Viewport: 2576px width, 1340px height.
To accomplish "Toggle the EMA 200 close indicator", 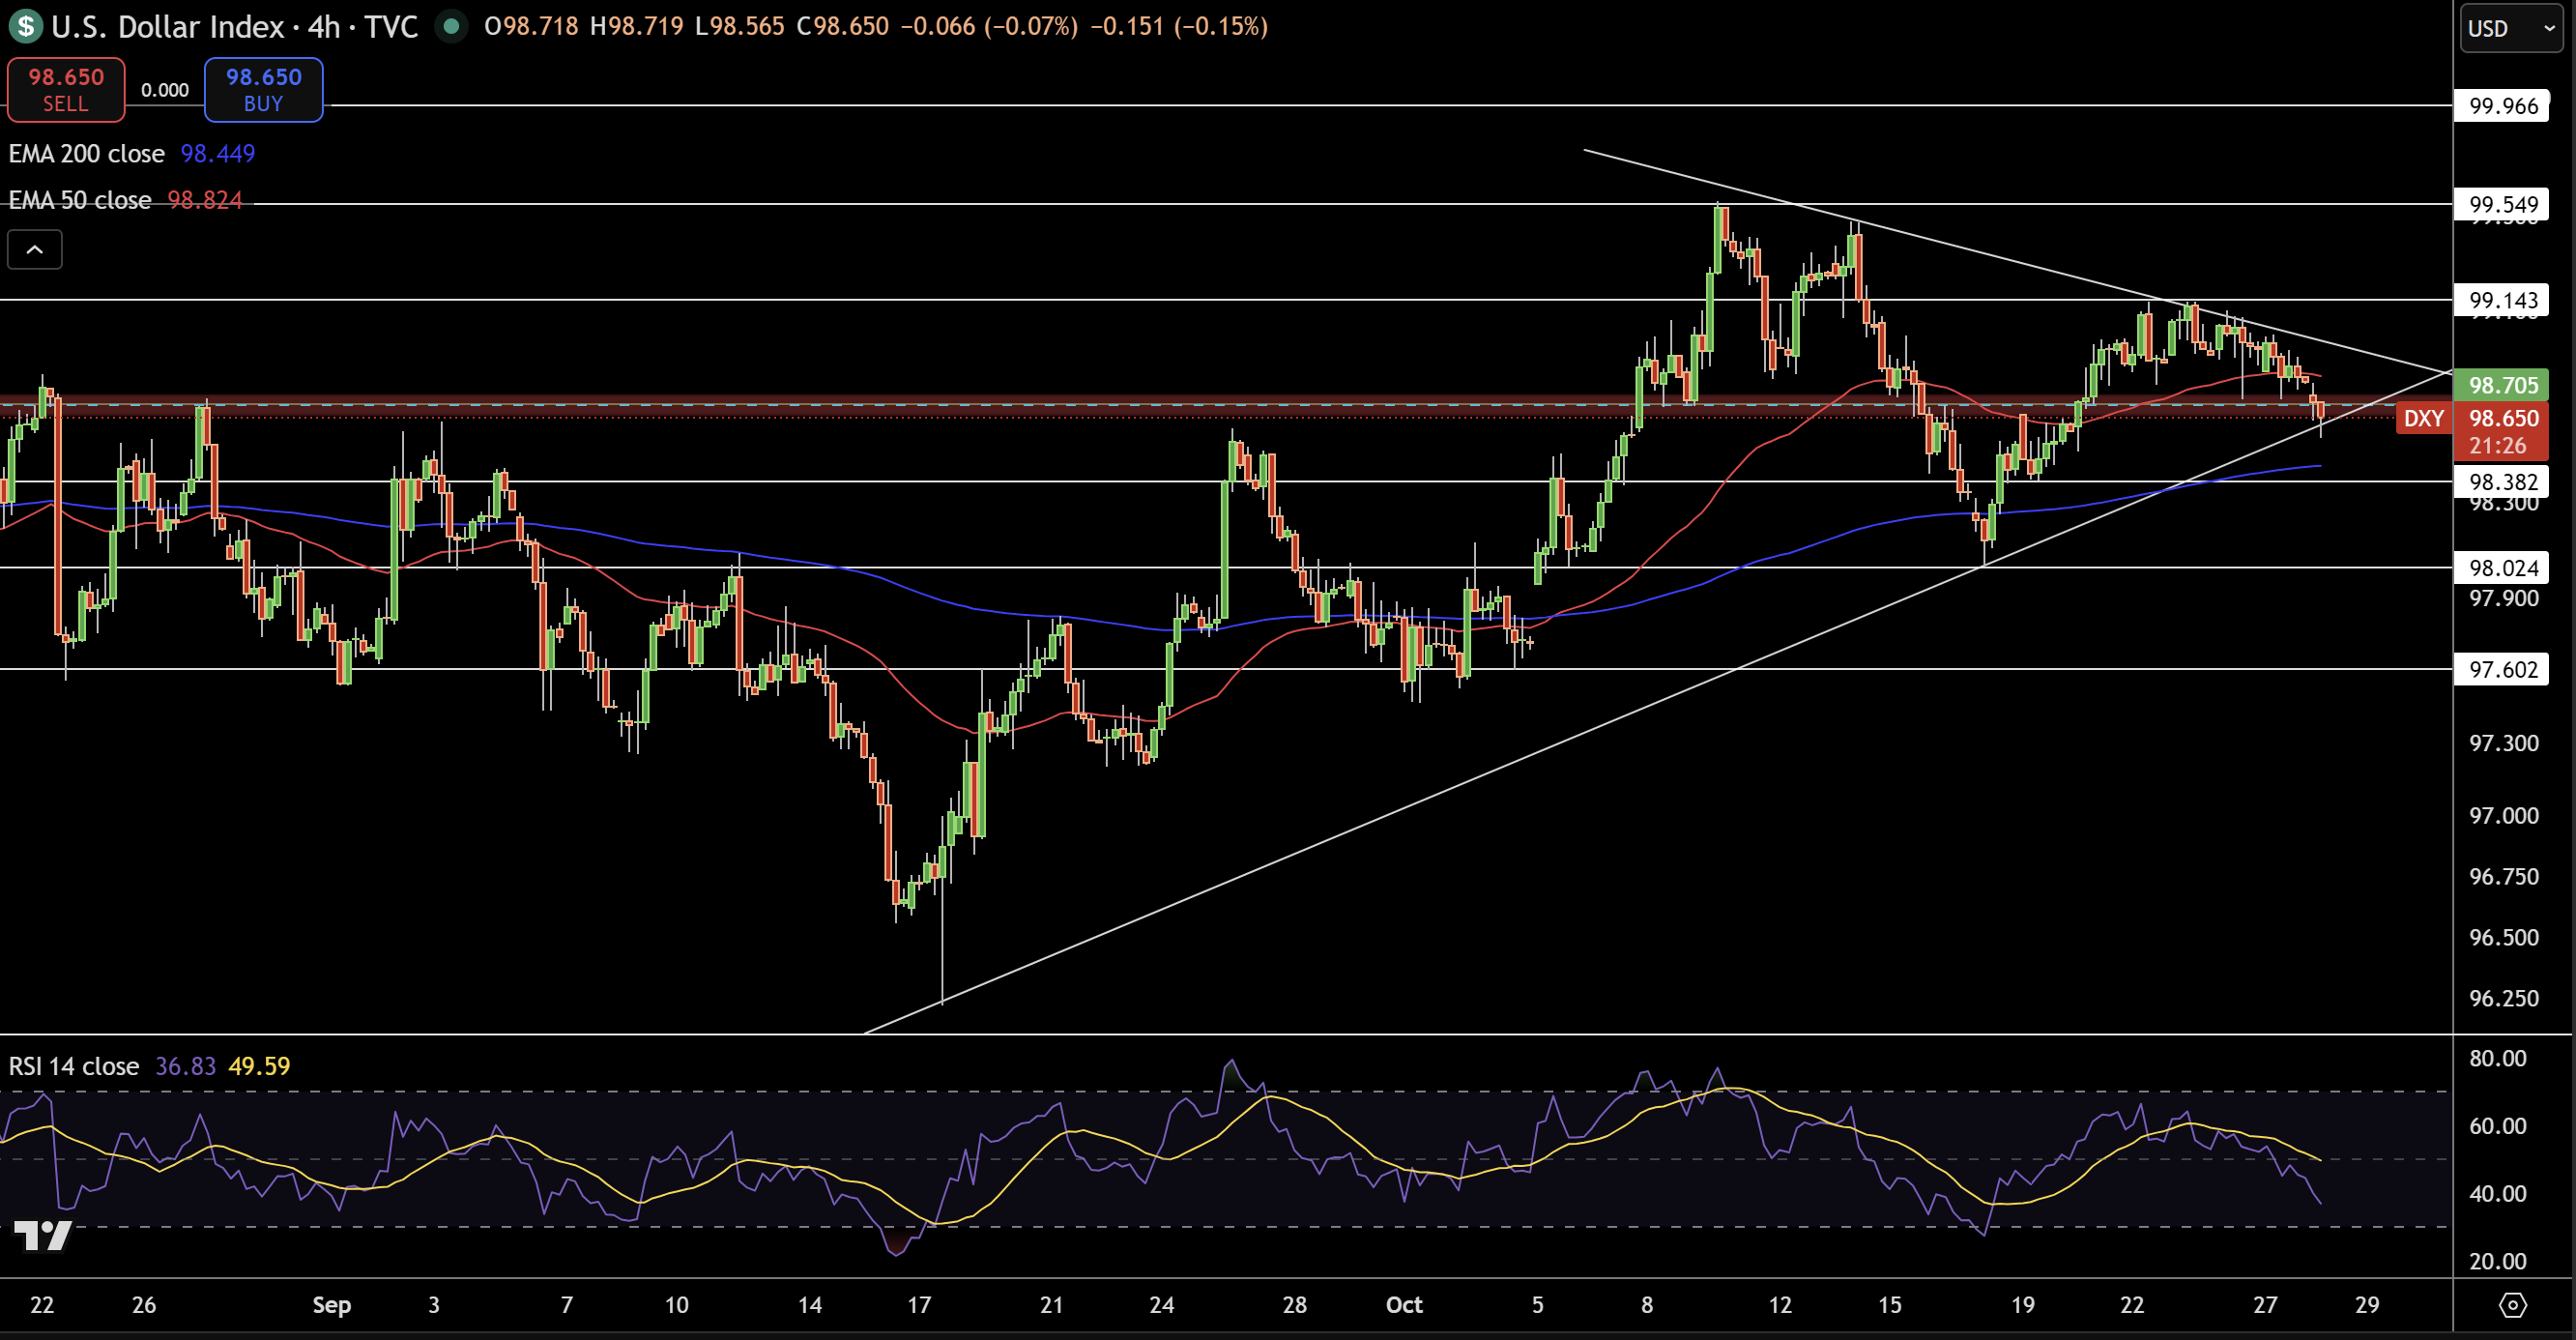I will (x=86, y=153).
